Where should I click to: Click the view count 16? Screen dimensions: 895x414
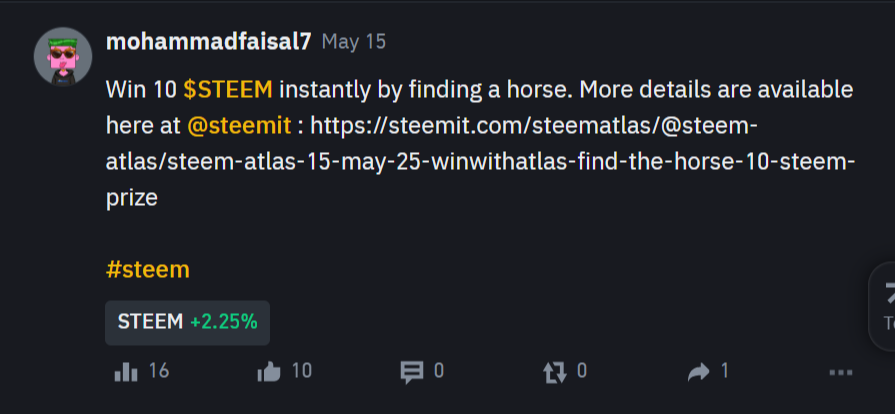(159, 372)
